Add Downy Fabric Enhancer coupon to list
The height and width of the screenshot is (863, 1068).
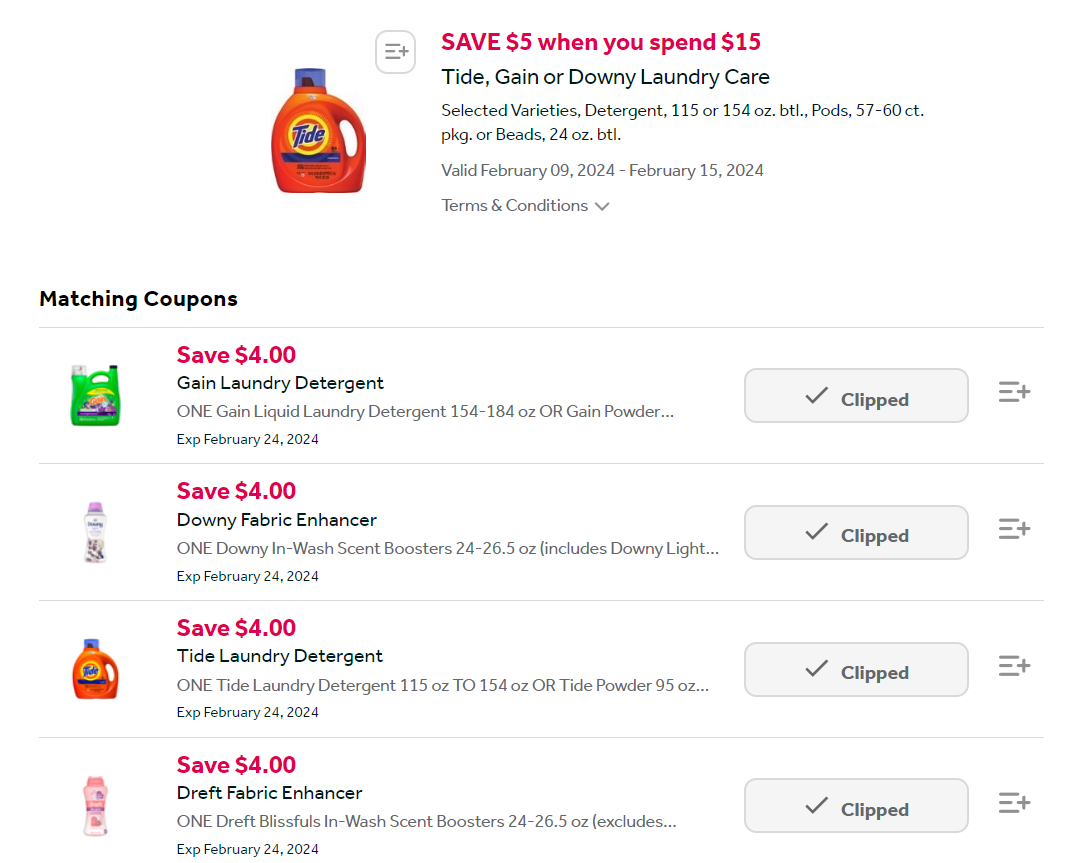tap(1014, 528)
